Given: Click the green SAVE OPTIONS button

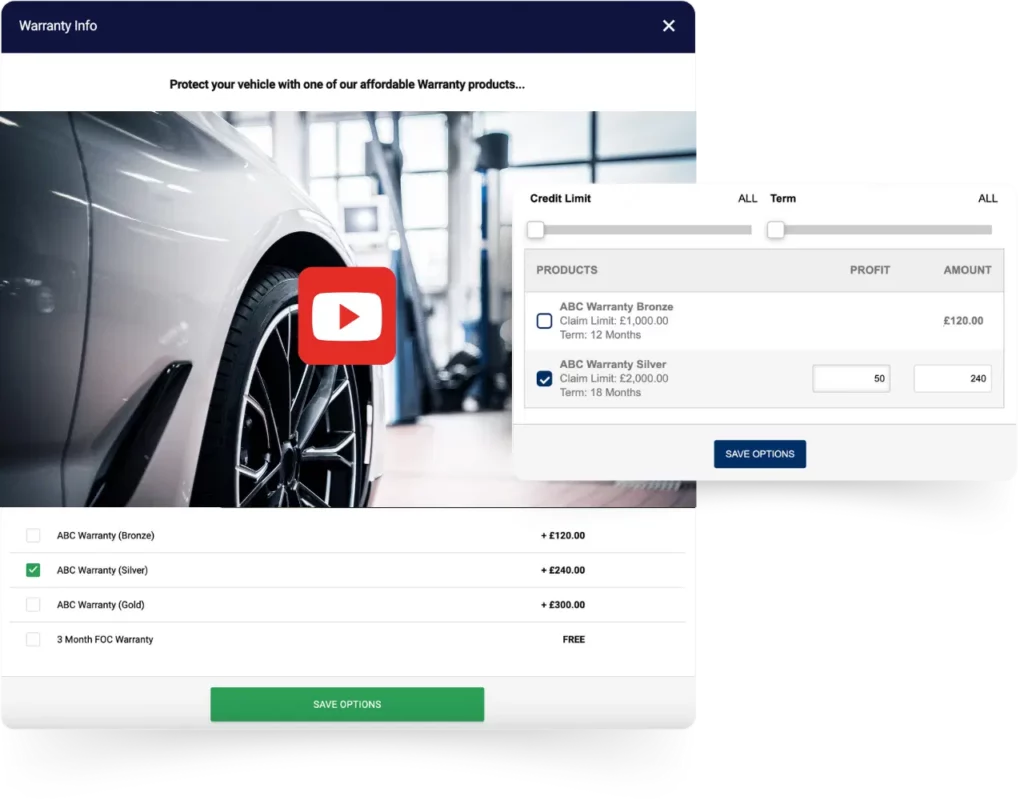Looking at the screenshot, I should (x=347, y=704).
